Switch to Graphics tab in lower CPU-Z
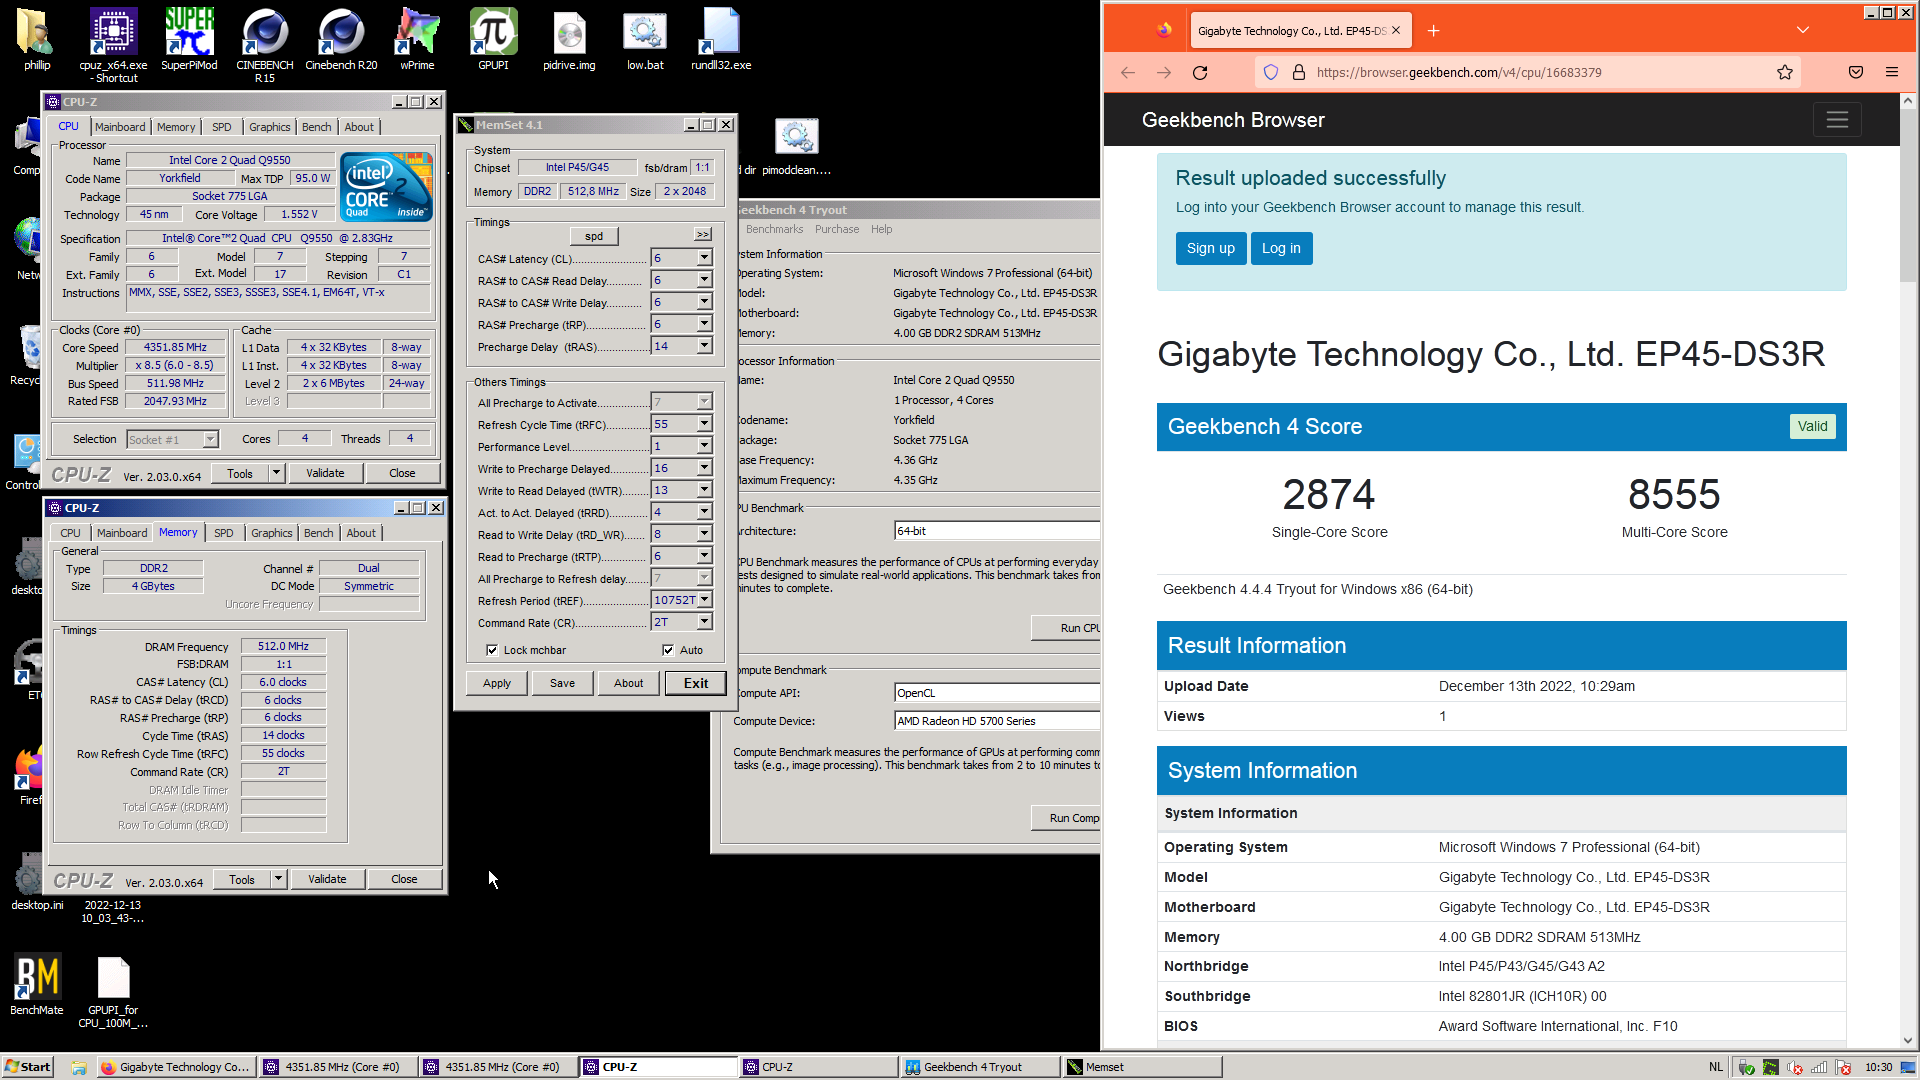 tap(271, 533)
